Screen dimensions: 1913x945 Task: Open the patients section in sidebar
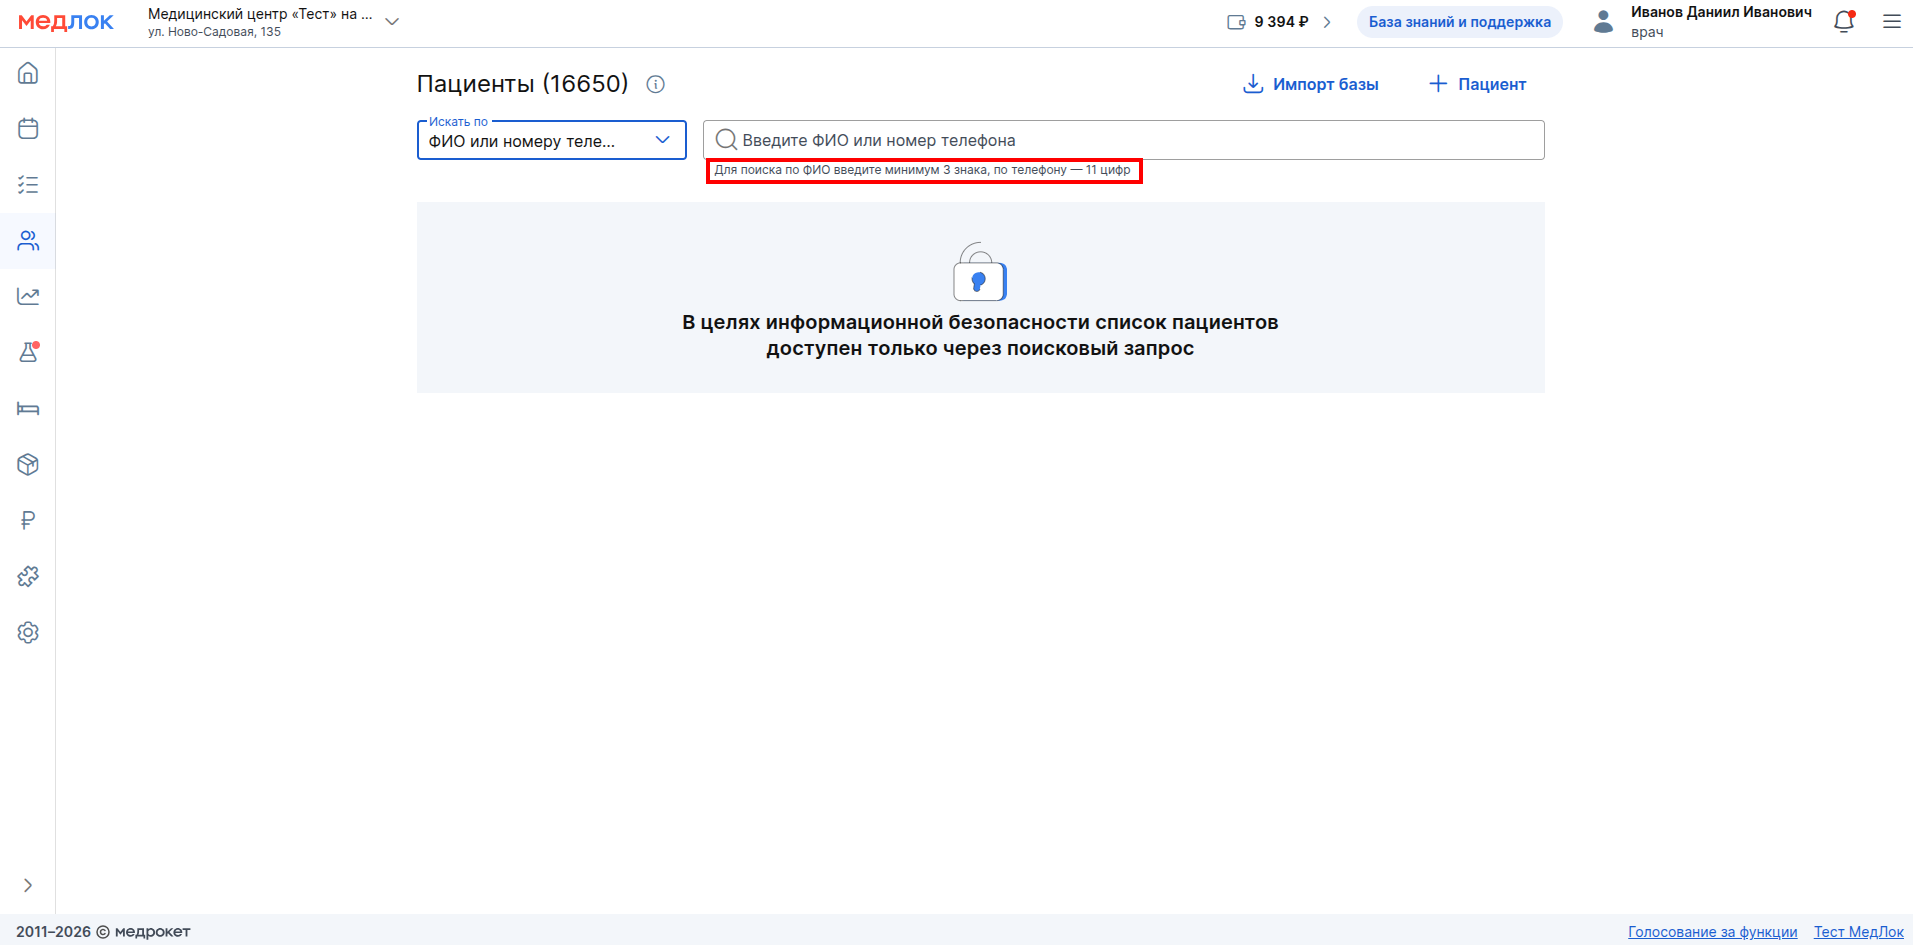click(28, 241)
